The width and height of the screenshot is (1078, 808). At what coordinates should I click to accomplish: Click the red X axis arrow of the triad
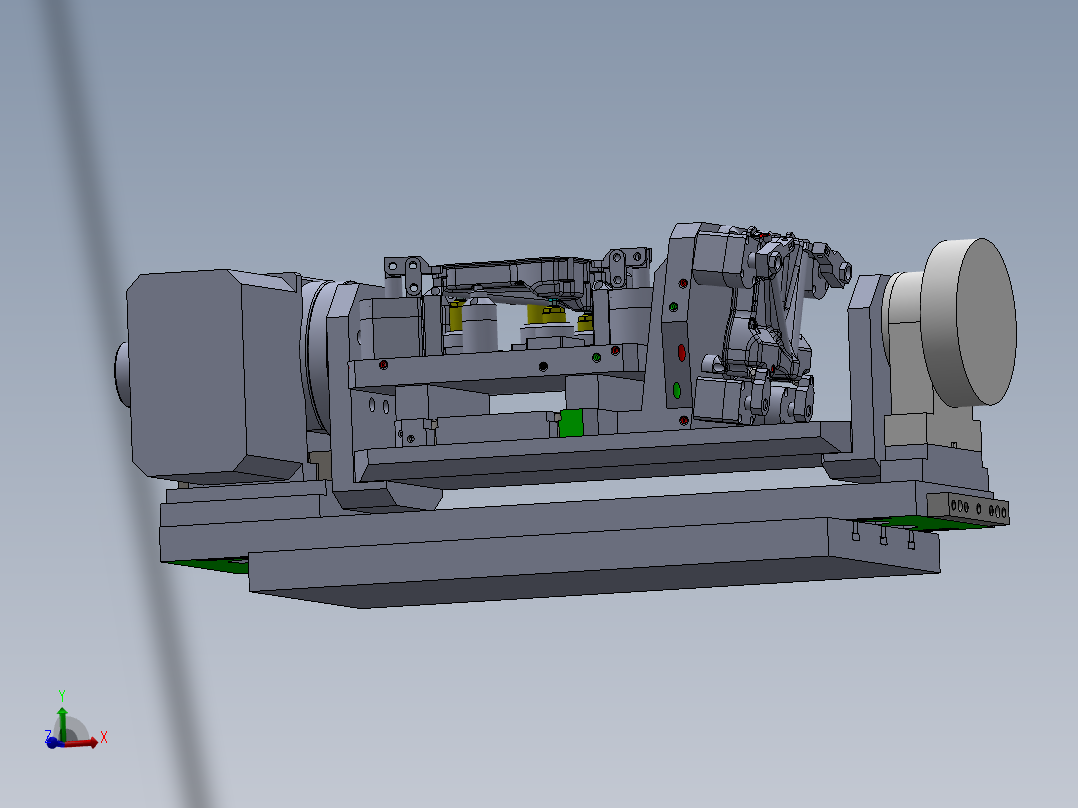coord(84,743)
